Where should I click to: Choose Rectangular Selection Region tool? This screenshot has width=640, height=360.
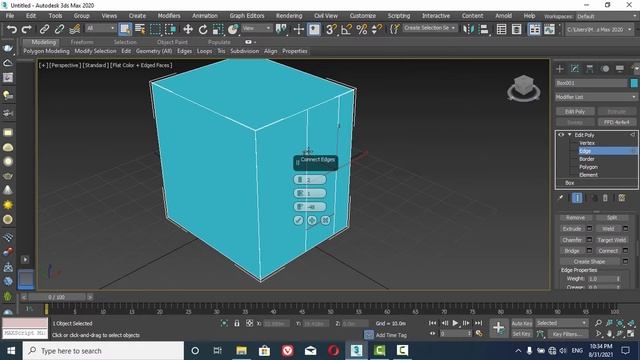tap(156, 29)
